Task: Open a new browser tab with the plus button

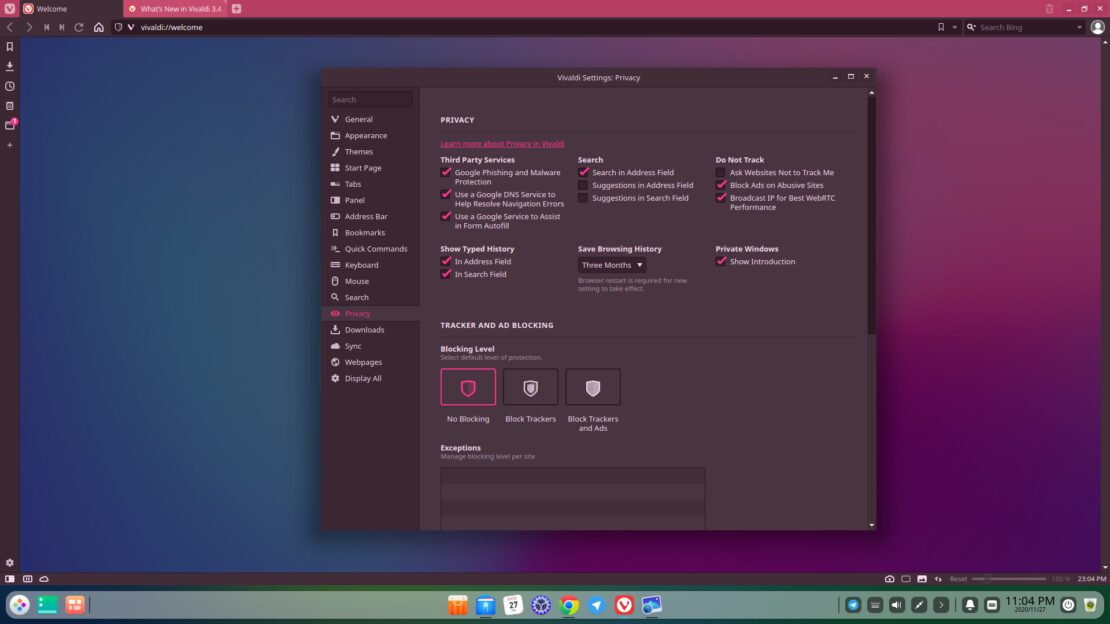Action: 235,8
